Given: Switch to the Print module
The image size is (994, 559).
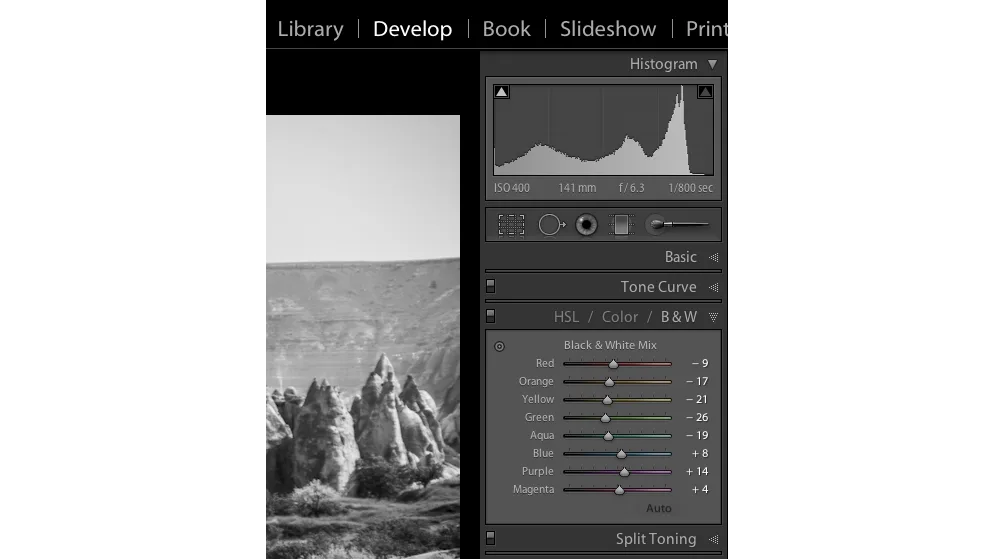Looking at the screenshot, I should 706,29.
